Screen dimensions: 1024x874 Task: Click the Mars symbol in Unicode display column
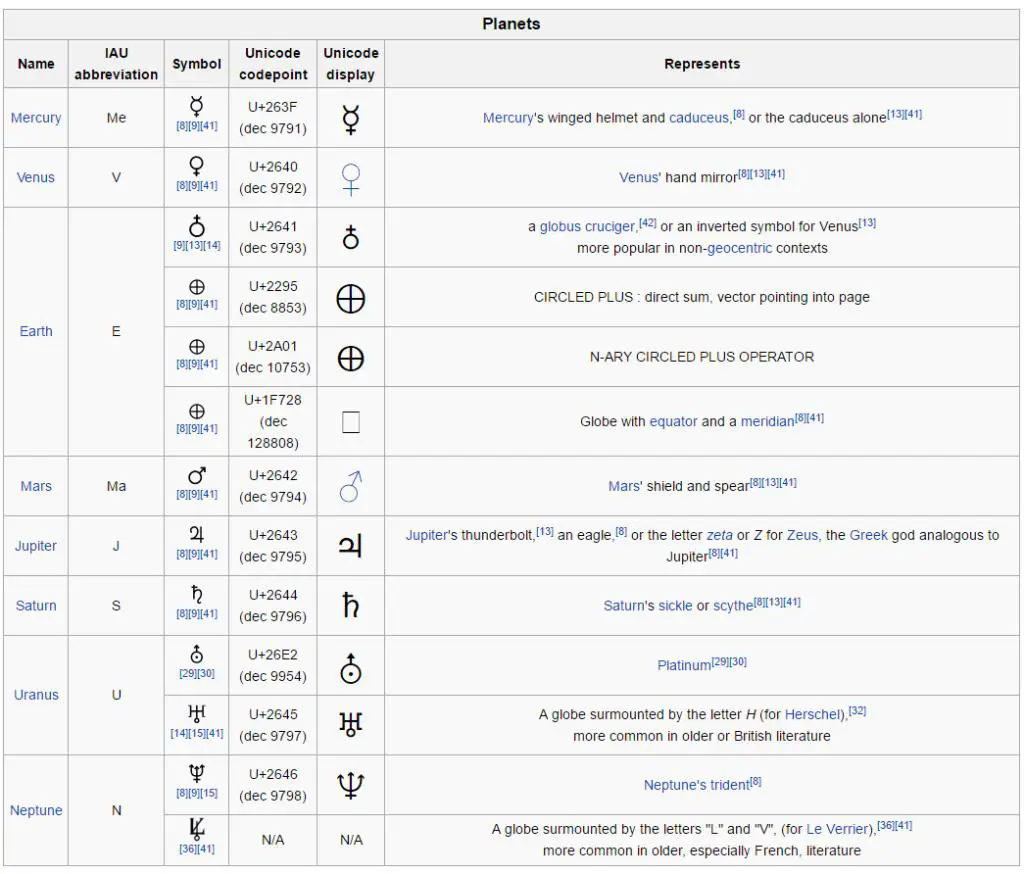(350, 486)
